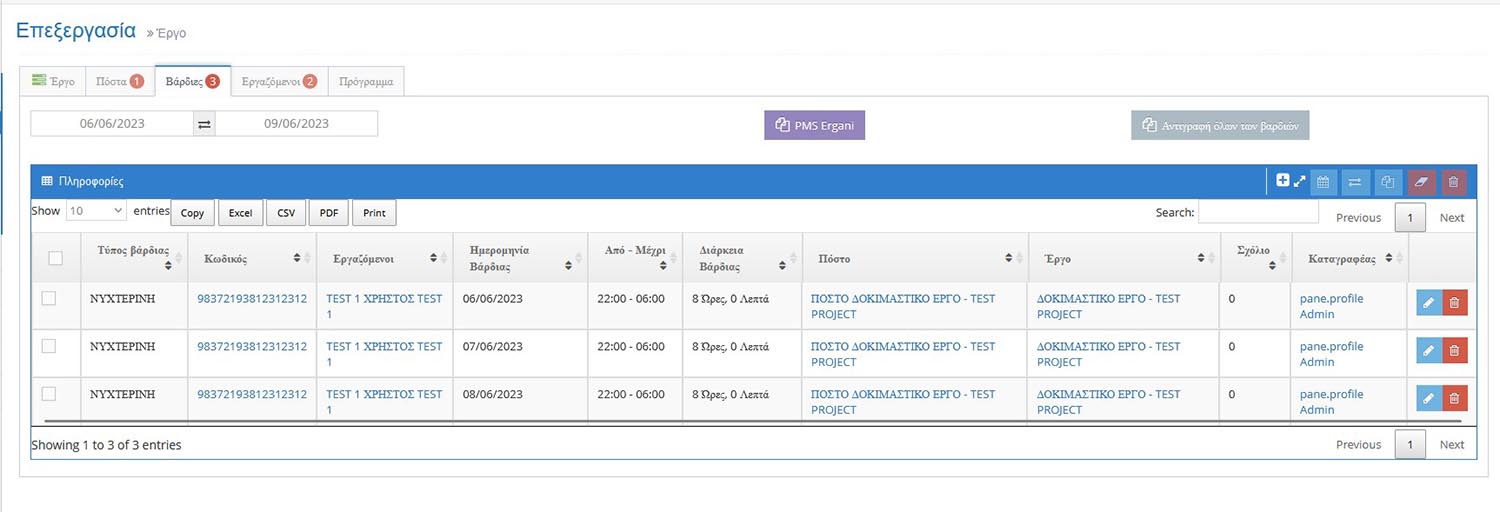Click the end date field 09/06/2023
Viewport: 1500px width, 512px height.
[x=296, y=124]
